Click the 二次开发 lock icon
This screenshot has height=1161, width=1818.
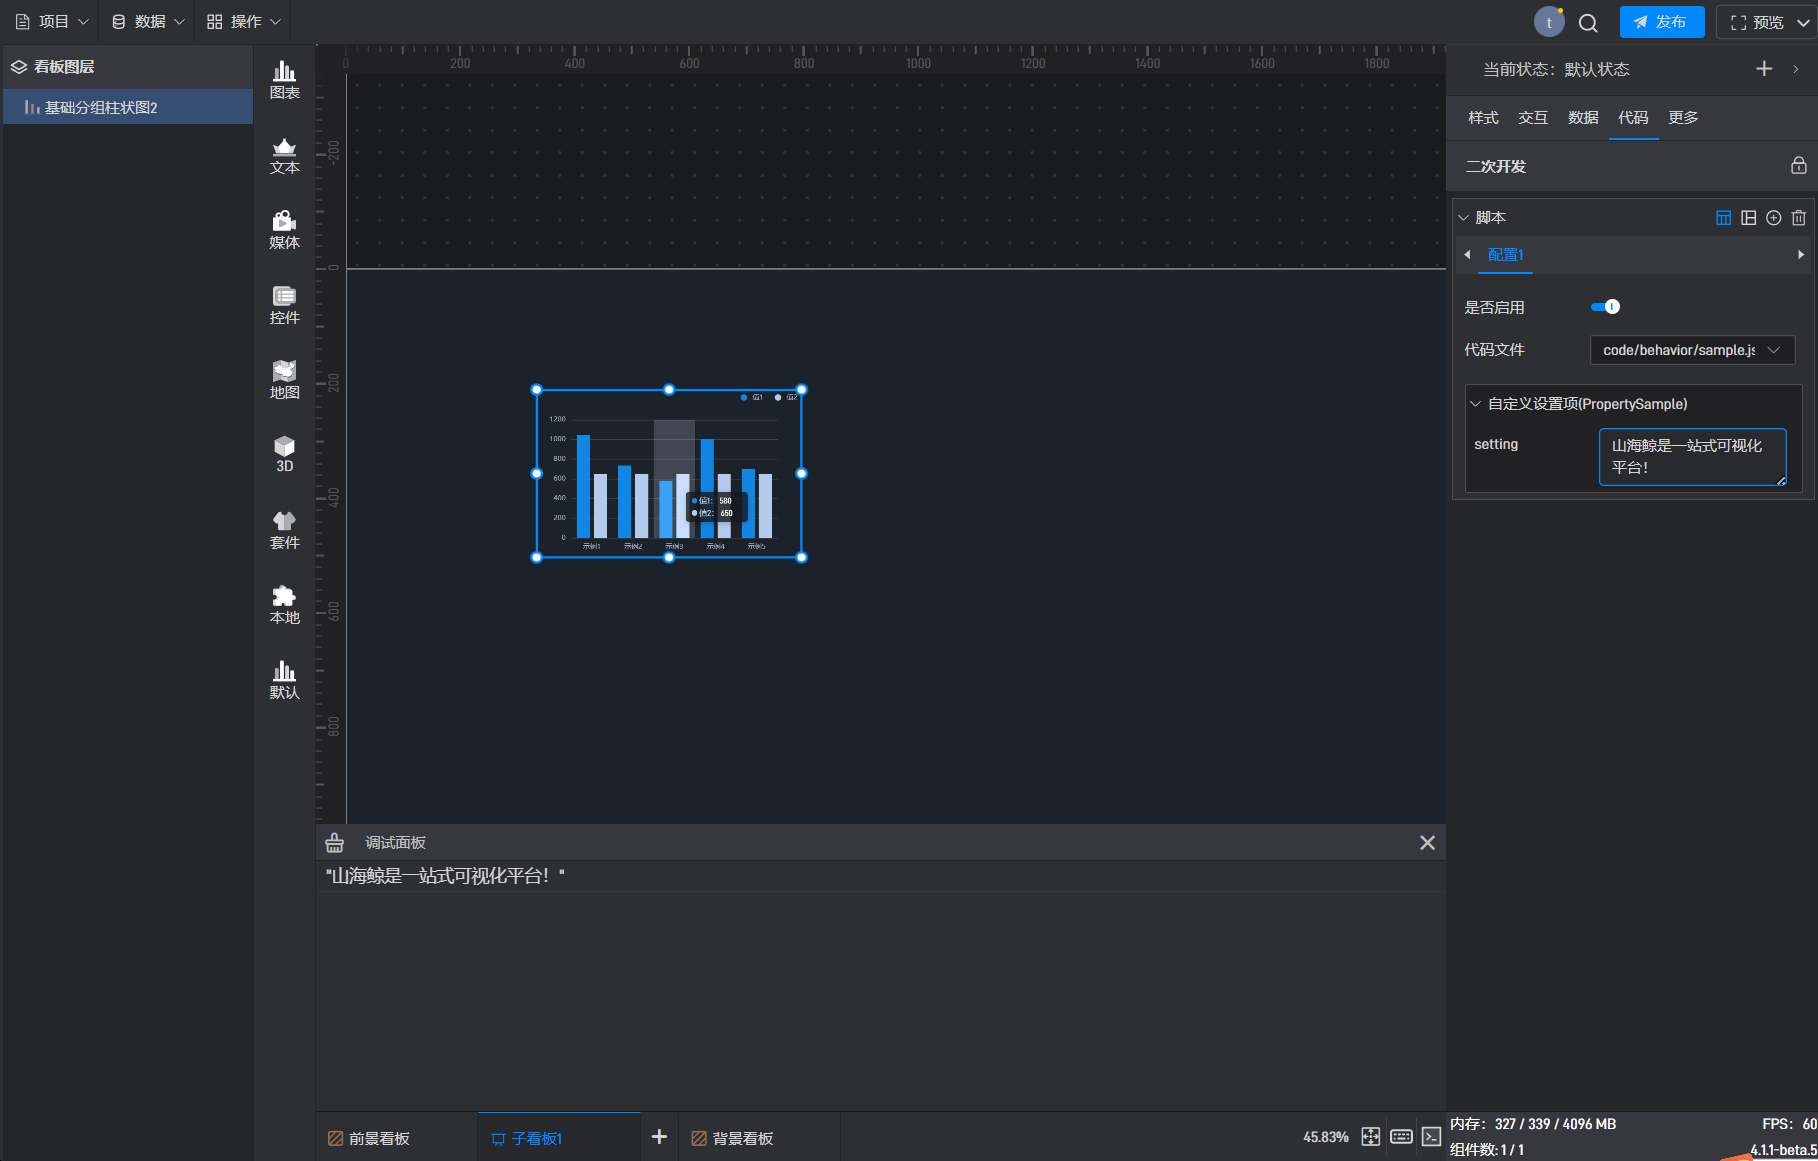tap(1798, 166)
